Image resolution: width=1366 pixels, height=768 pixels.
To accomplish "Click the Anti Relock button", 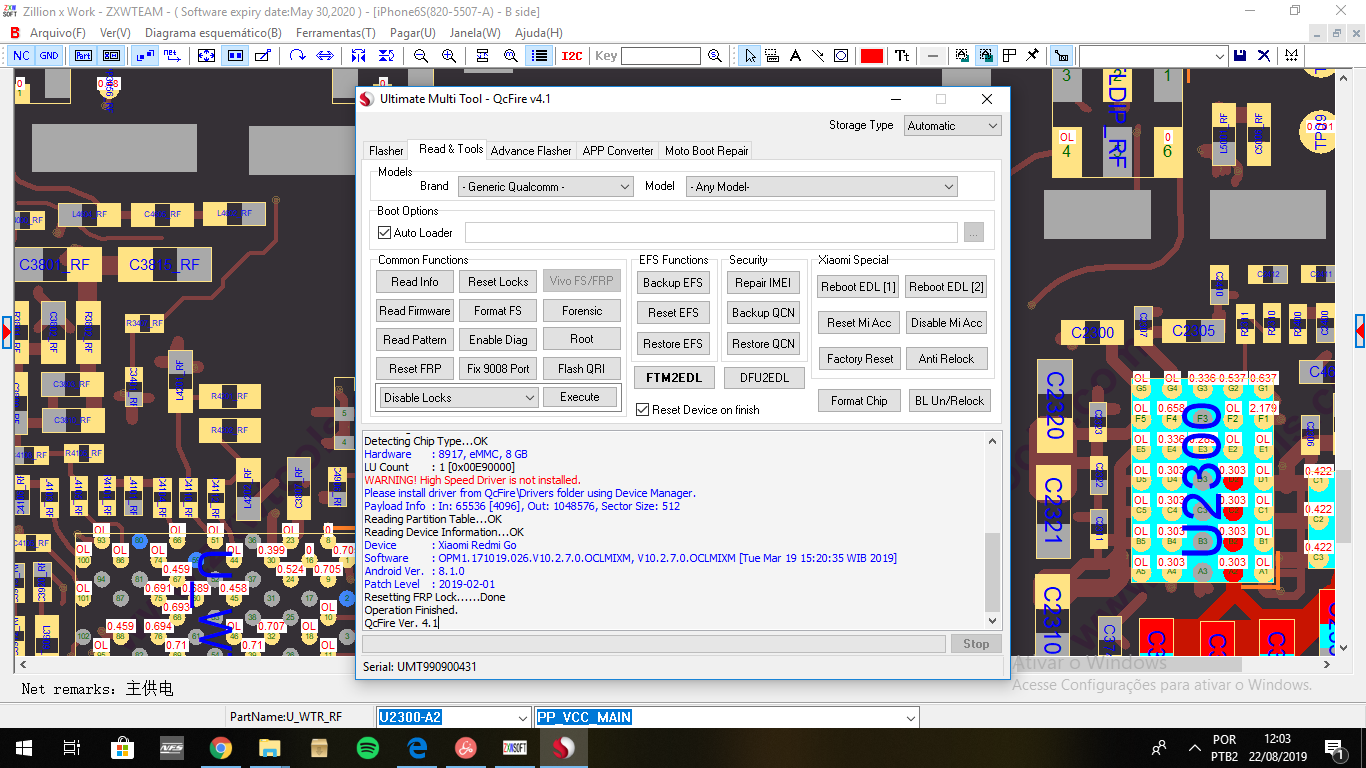I will click(x=947, y=359).
